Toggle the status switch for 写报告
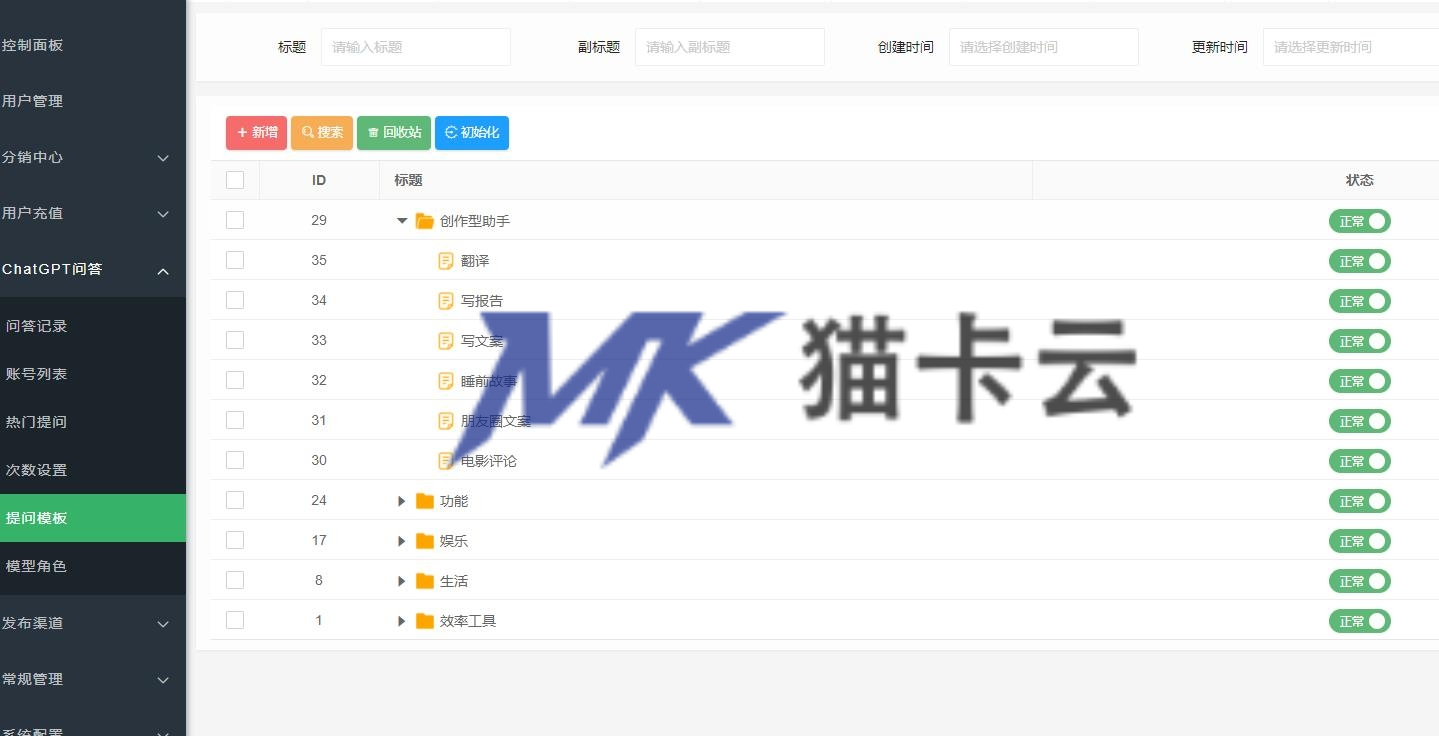The image size is (1439, 736). point(1359,301)
